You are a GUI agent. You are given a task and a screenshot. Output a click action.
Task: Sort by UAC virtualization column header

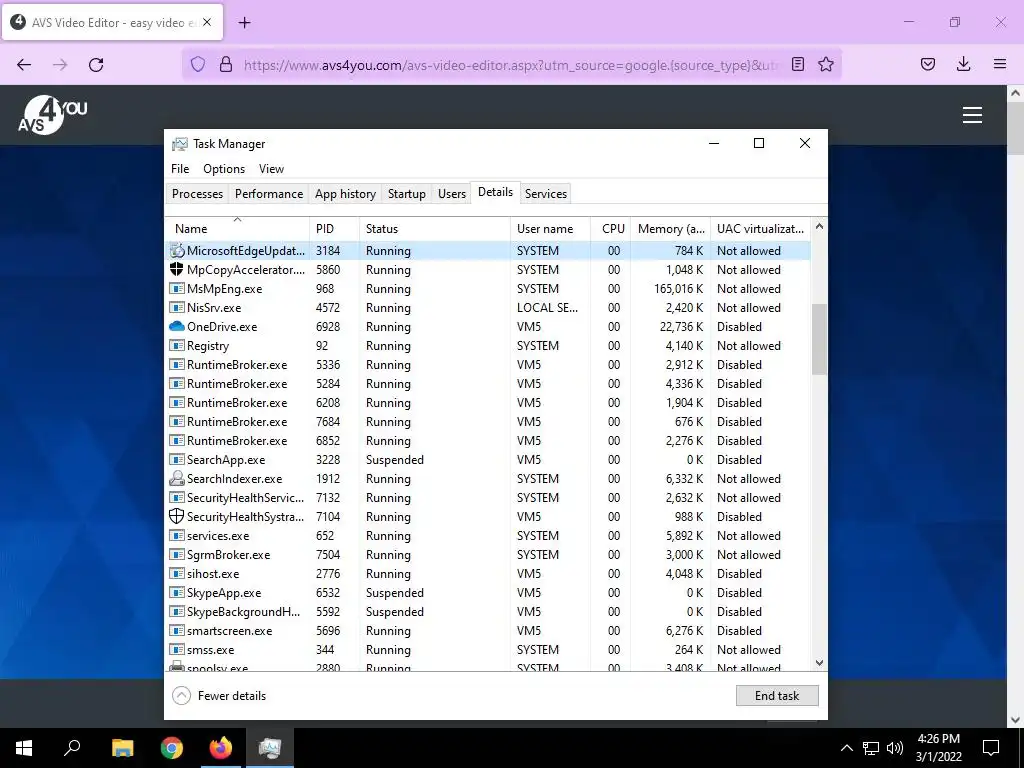click(x=760, y=229)
